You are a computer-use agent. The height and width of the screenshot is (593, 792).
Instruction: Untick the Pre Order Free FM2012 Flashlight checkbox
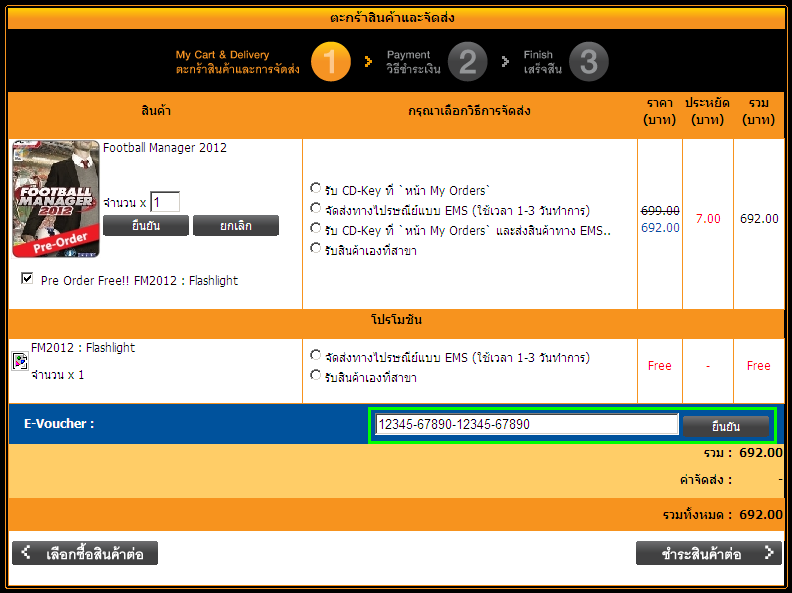(x=27, y=278)
